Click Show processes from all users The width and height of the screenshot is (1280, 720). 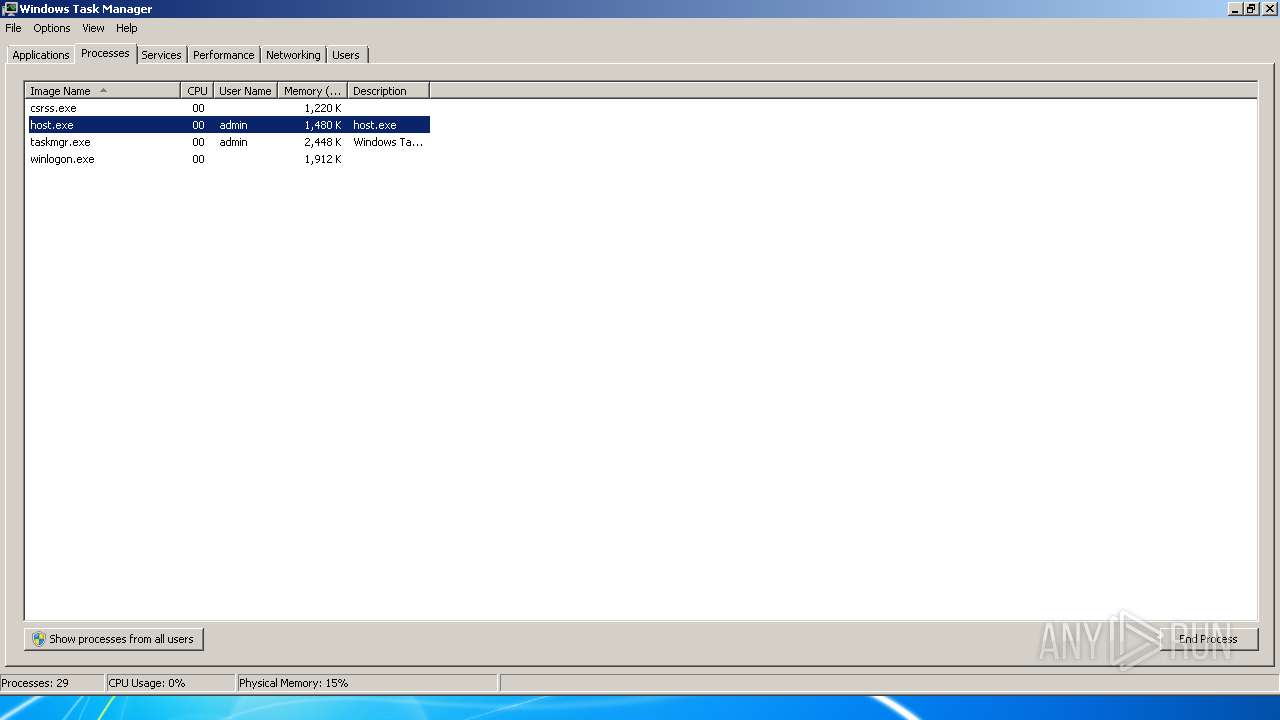pos(114,639)
